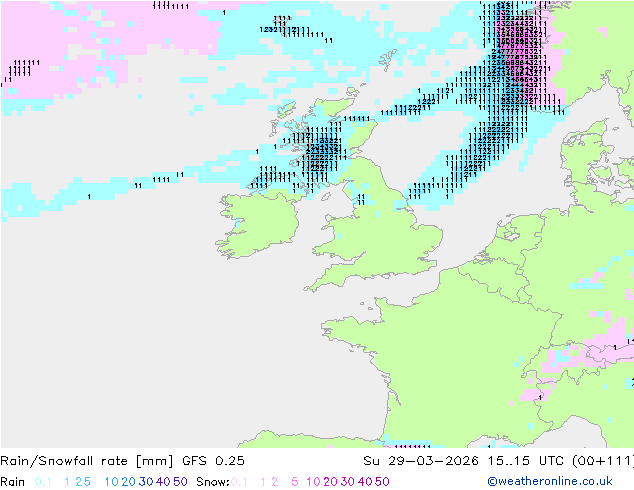The height and width of the screenshot is (490, 634).
Task: Click the 'Rain/Snowfall rate [mm]' title text
Action: (x=87, y=461)
